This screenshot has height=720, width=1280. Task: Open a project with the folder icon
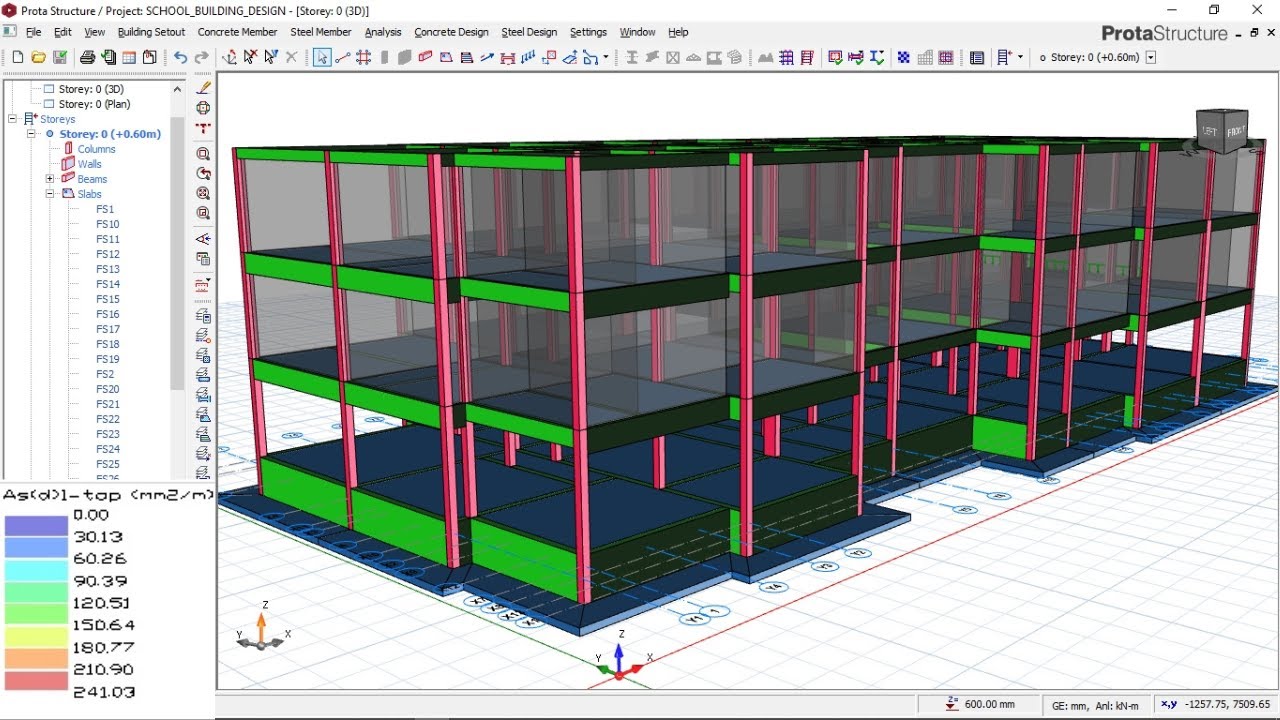(39, 57)
